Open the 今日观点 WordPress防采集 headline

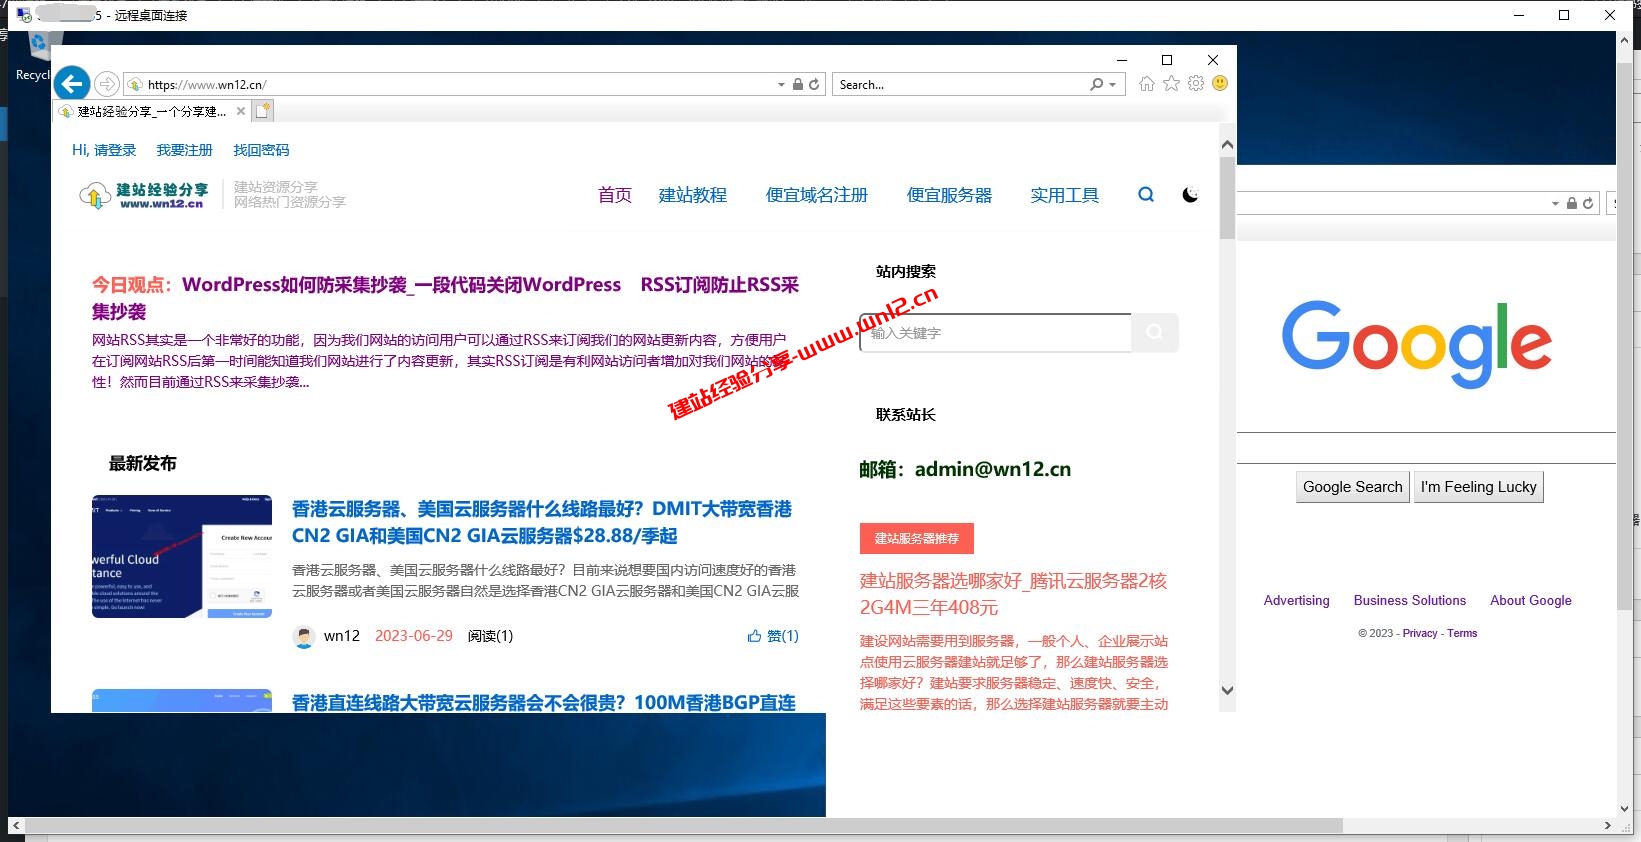tap(446, 298)
